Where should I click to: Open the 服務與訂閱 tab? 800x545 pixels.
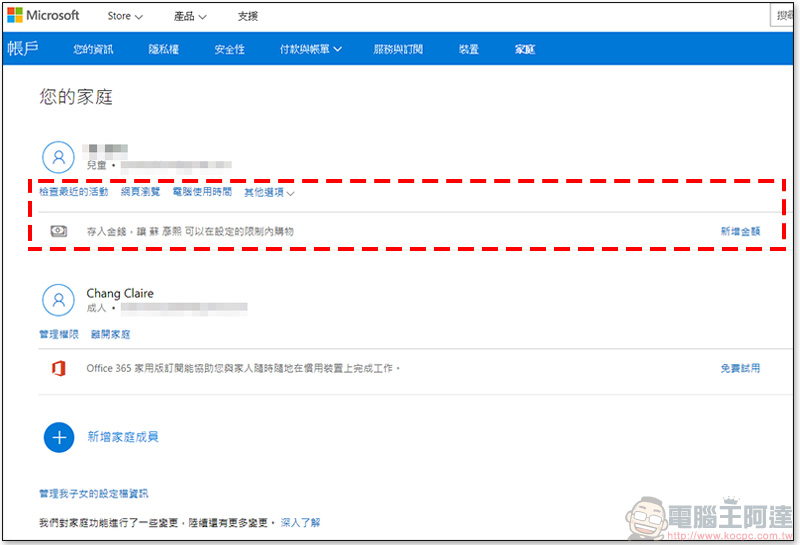tap(398, 49)
